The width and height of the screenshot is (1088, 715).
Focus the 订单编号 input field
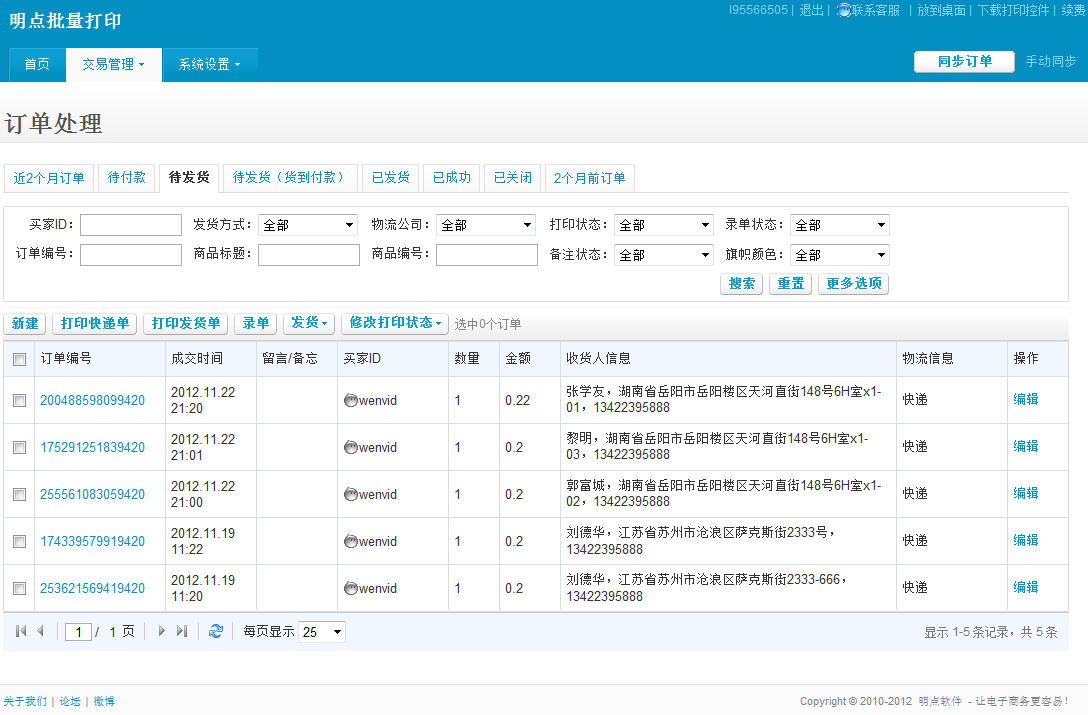point(130,255)
